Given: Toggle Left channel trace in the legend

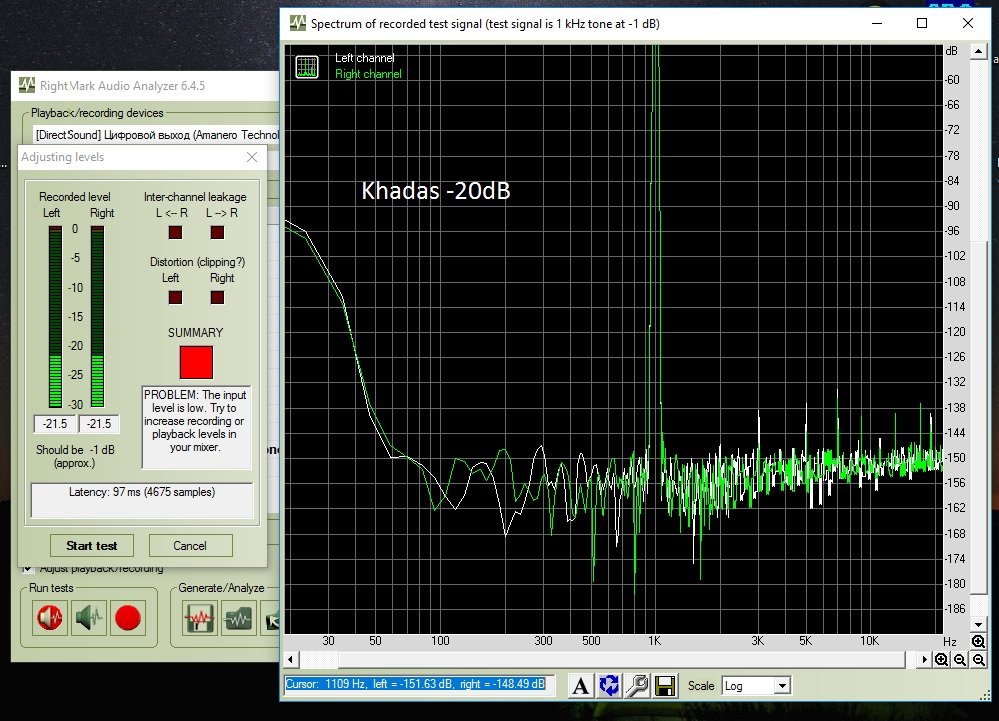Looking at the screenshot, I should pyautogui.click(x=364, y=59).
